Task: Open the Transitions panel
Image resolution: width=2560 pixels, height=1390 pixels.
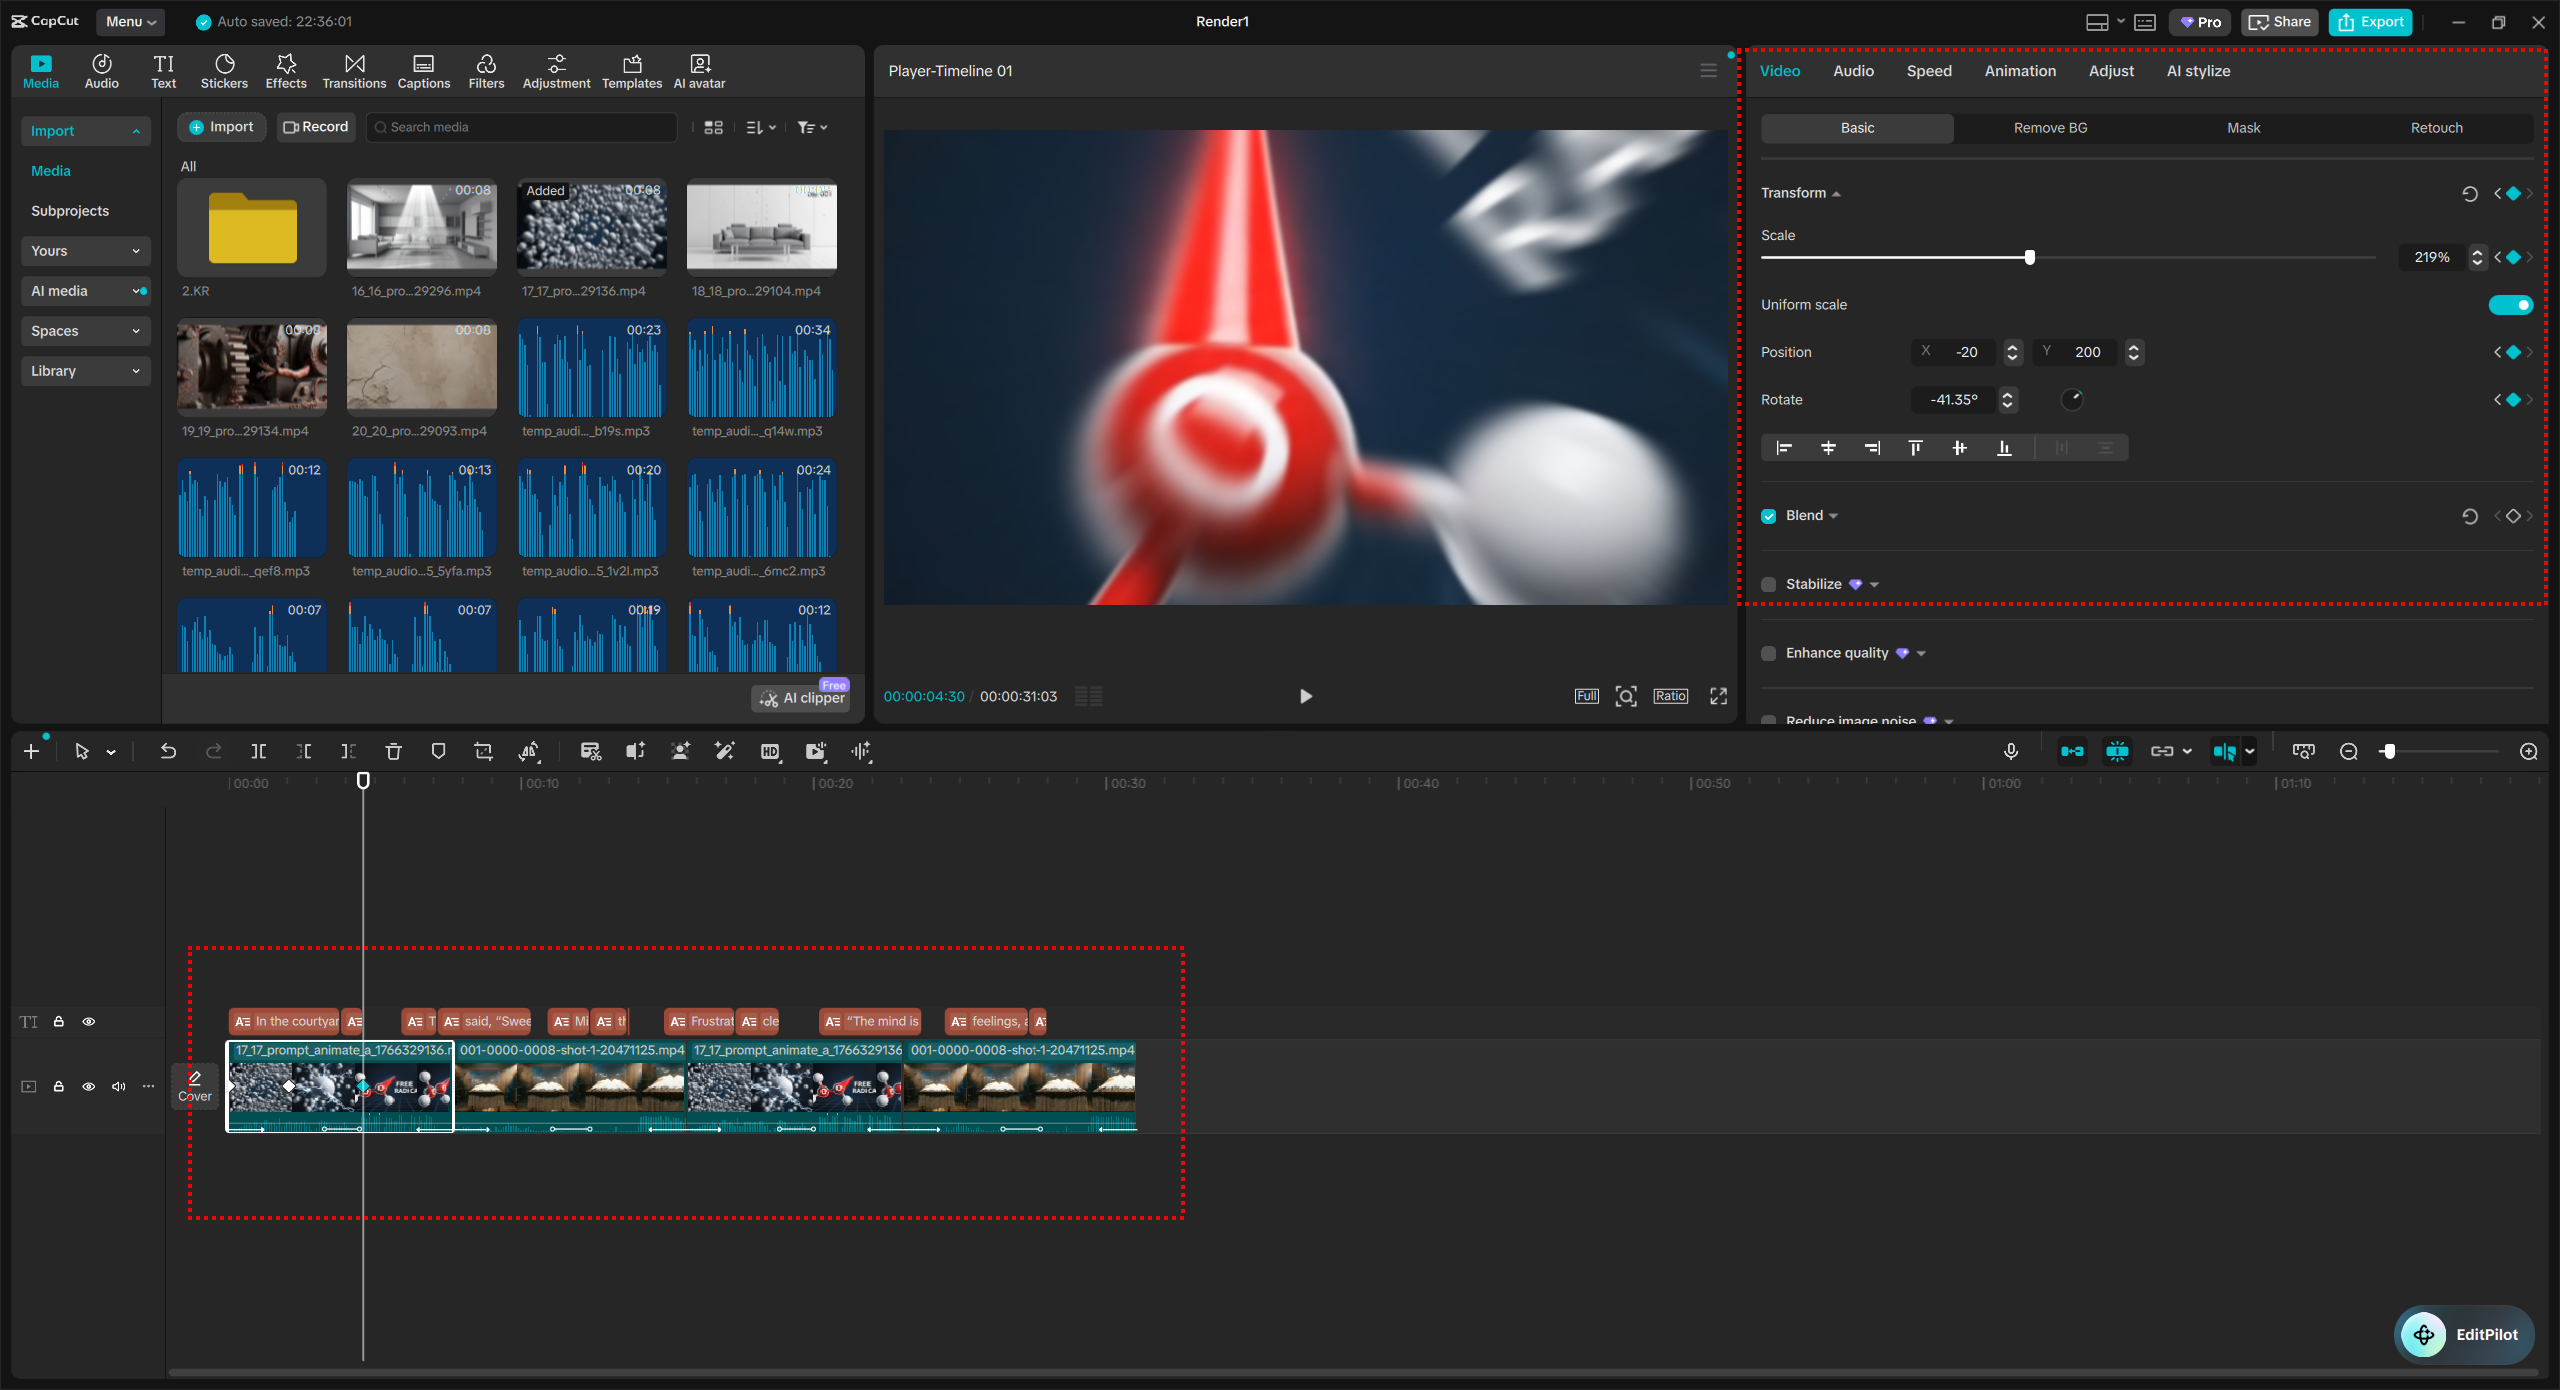Action: click(x=354, y=71)
